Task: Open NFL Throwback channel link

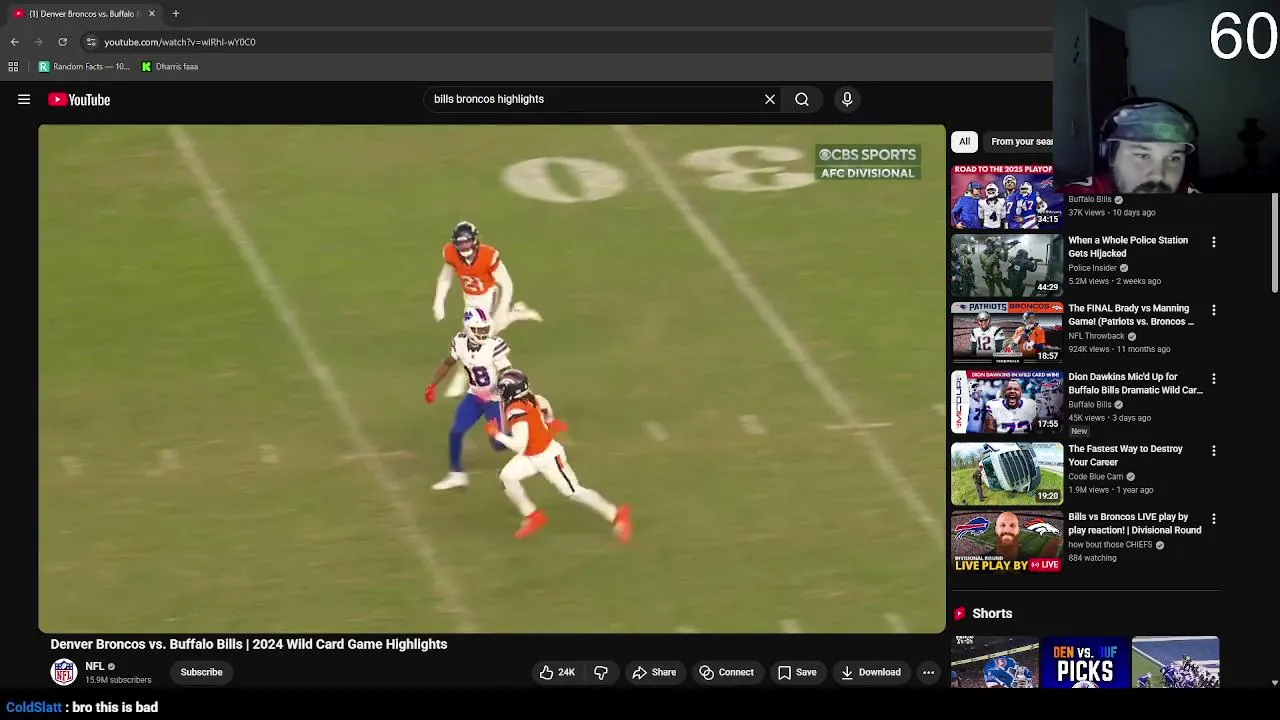Action: point(1096,336)
